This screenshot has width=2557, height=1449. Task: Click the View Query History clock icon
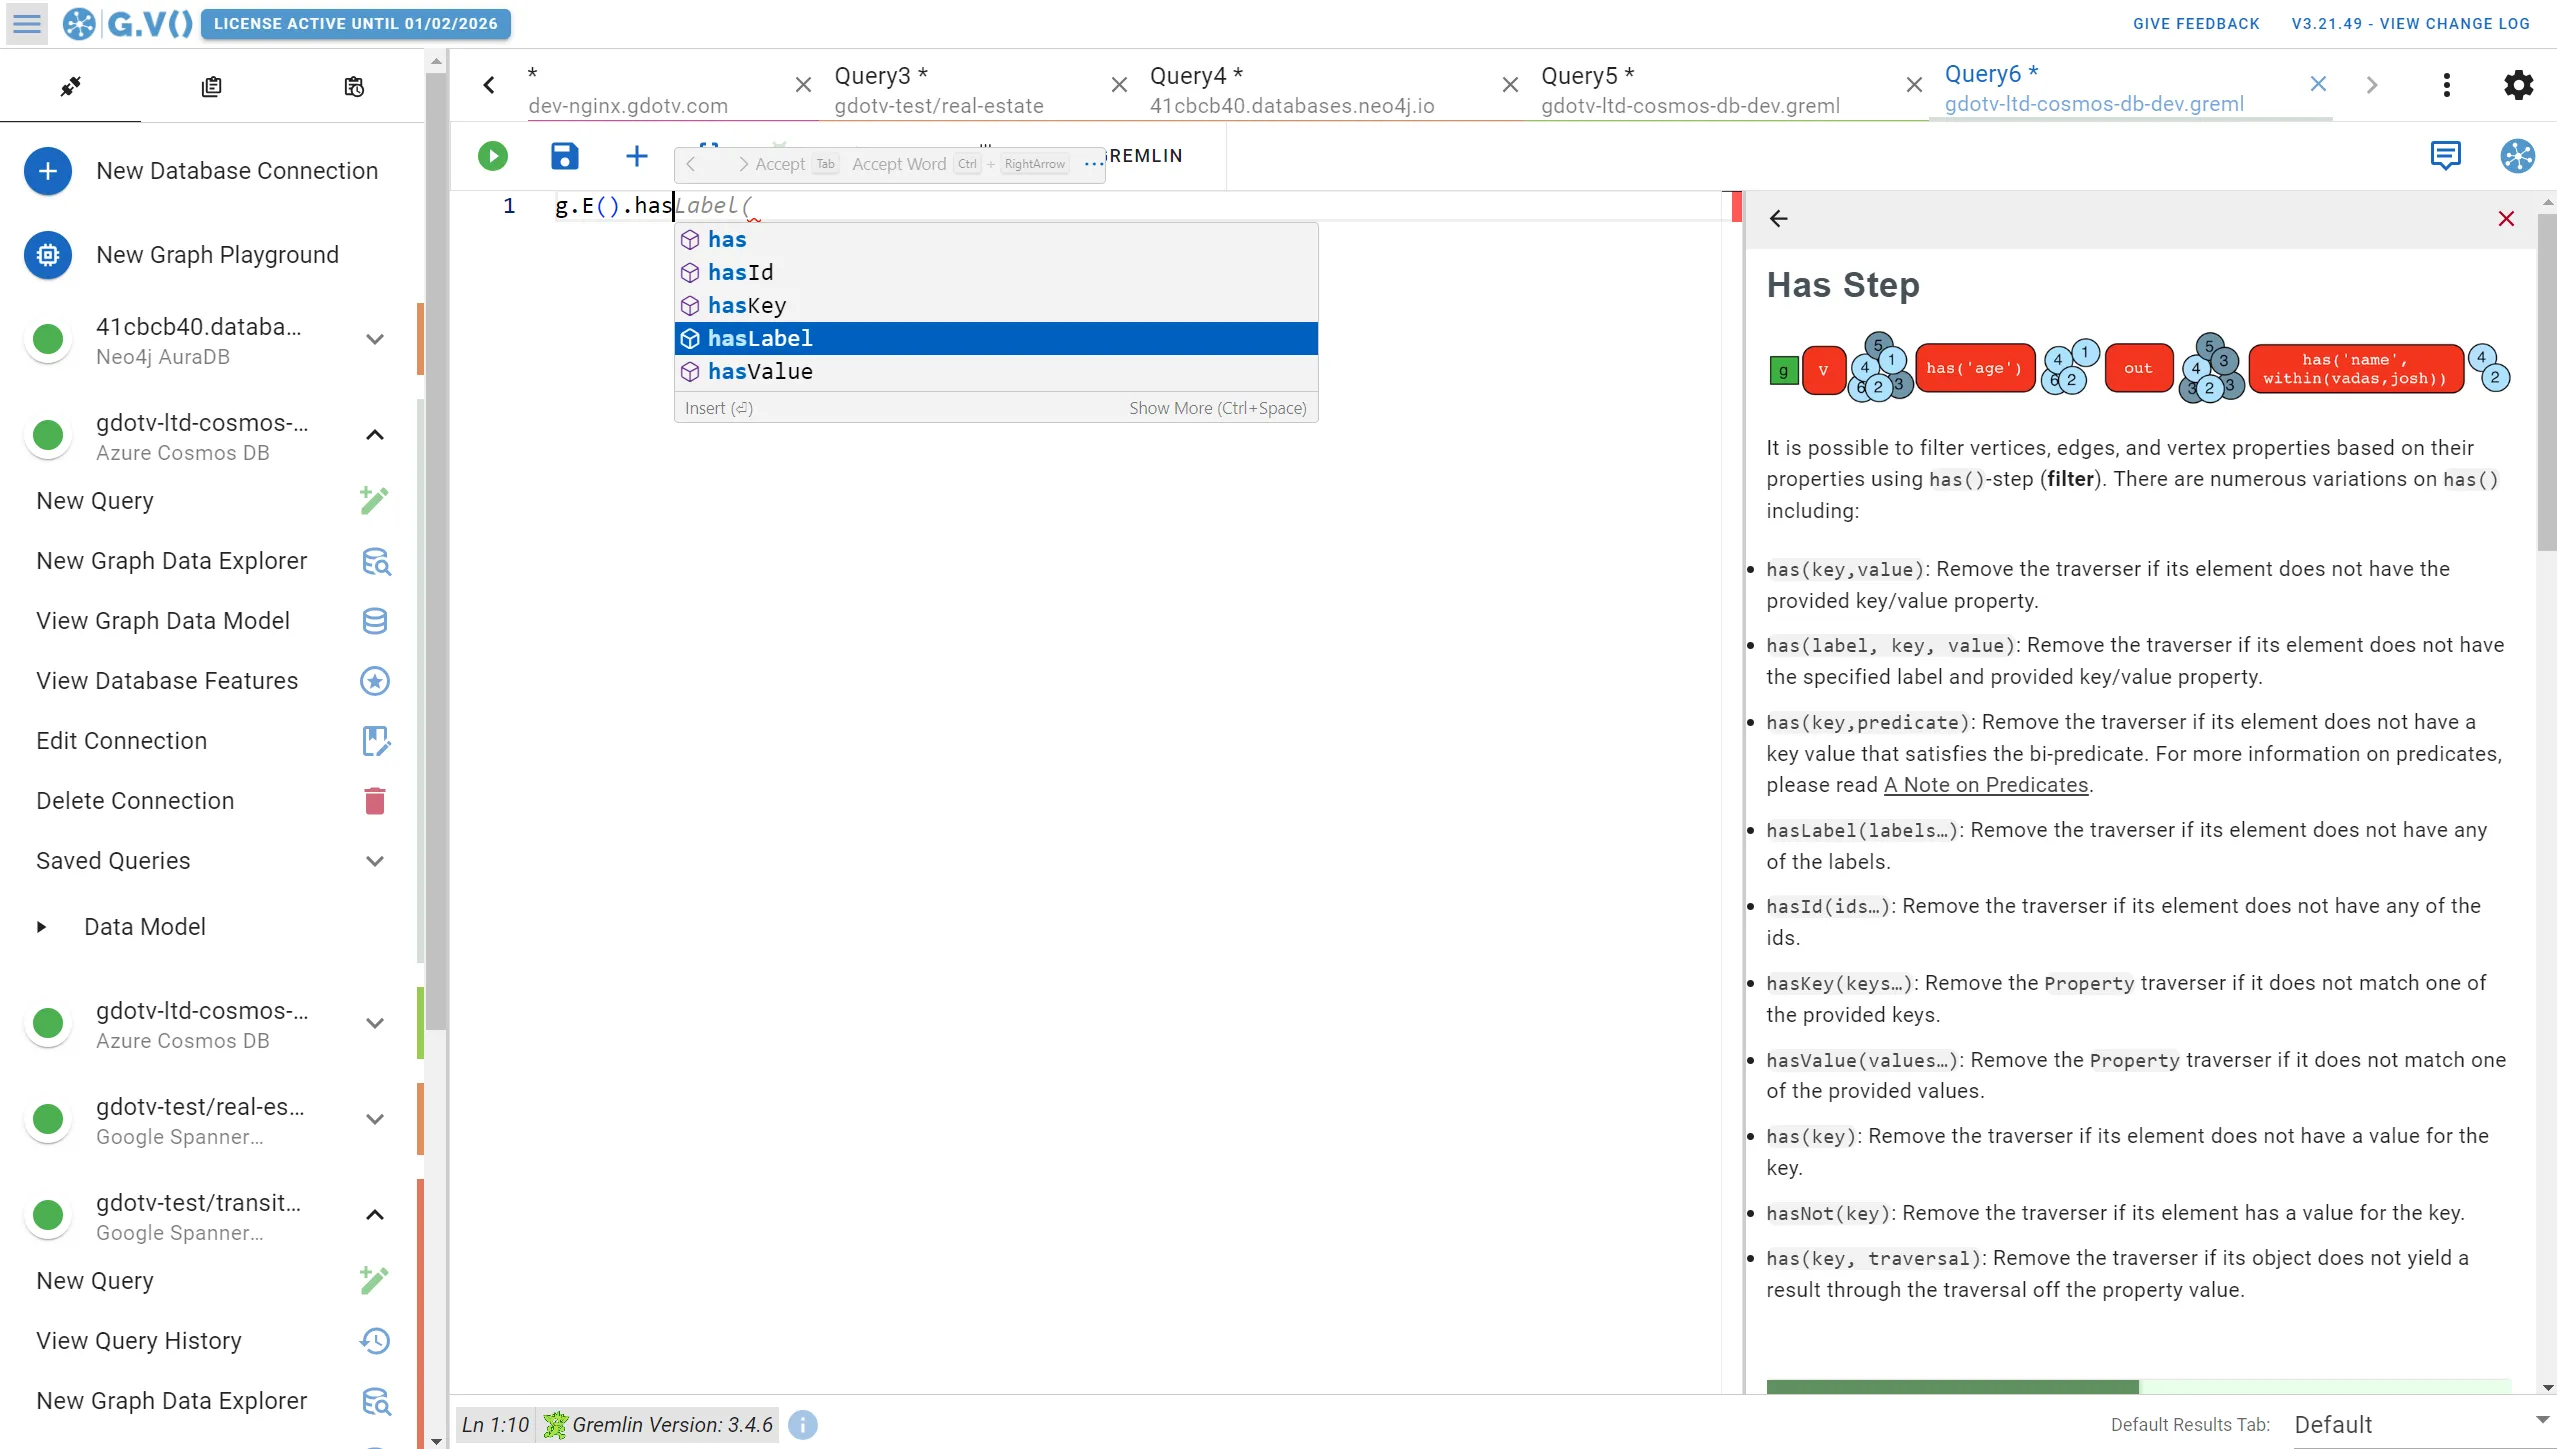point(375,1341)
